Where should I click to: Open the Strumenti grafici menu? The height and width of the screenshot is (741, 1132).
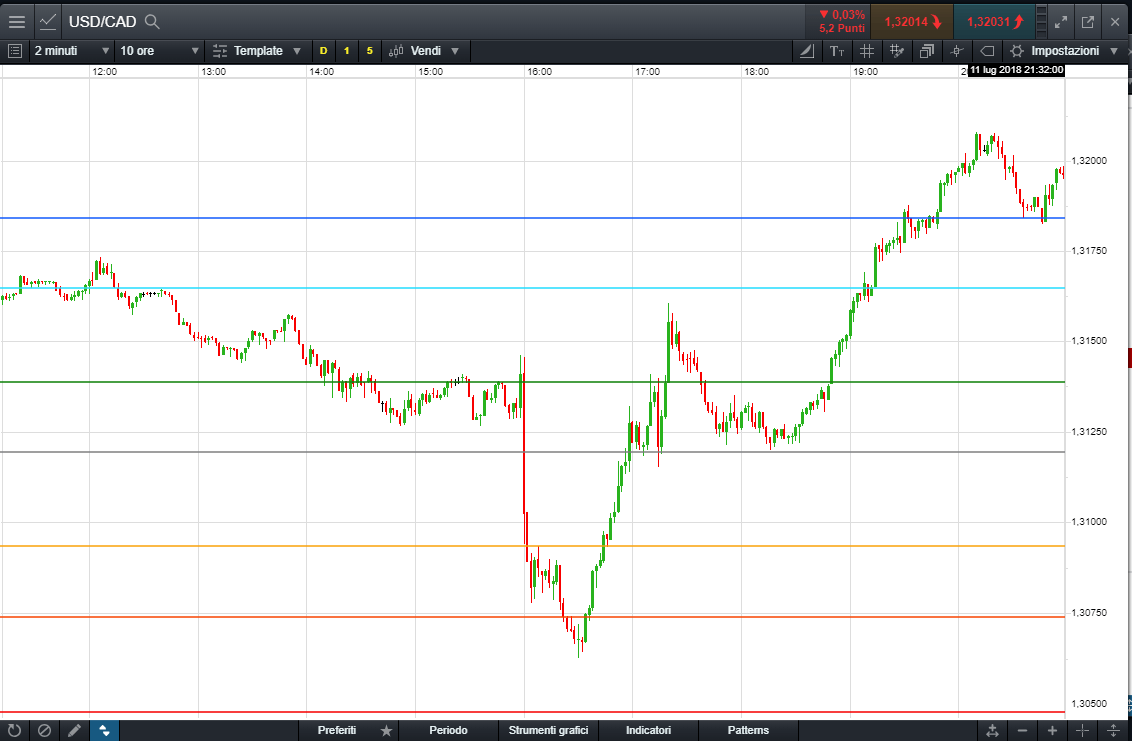coord(548,730)
